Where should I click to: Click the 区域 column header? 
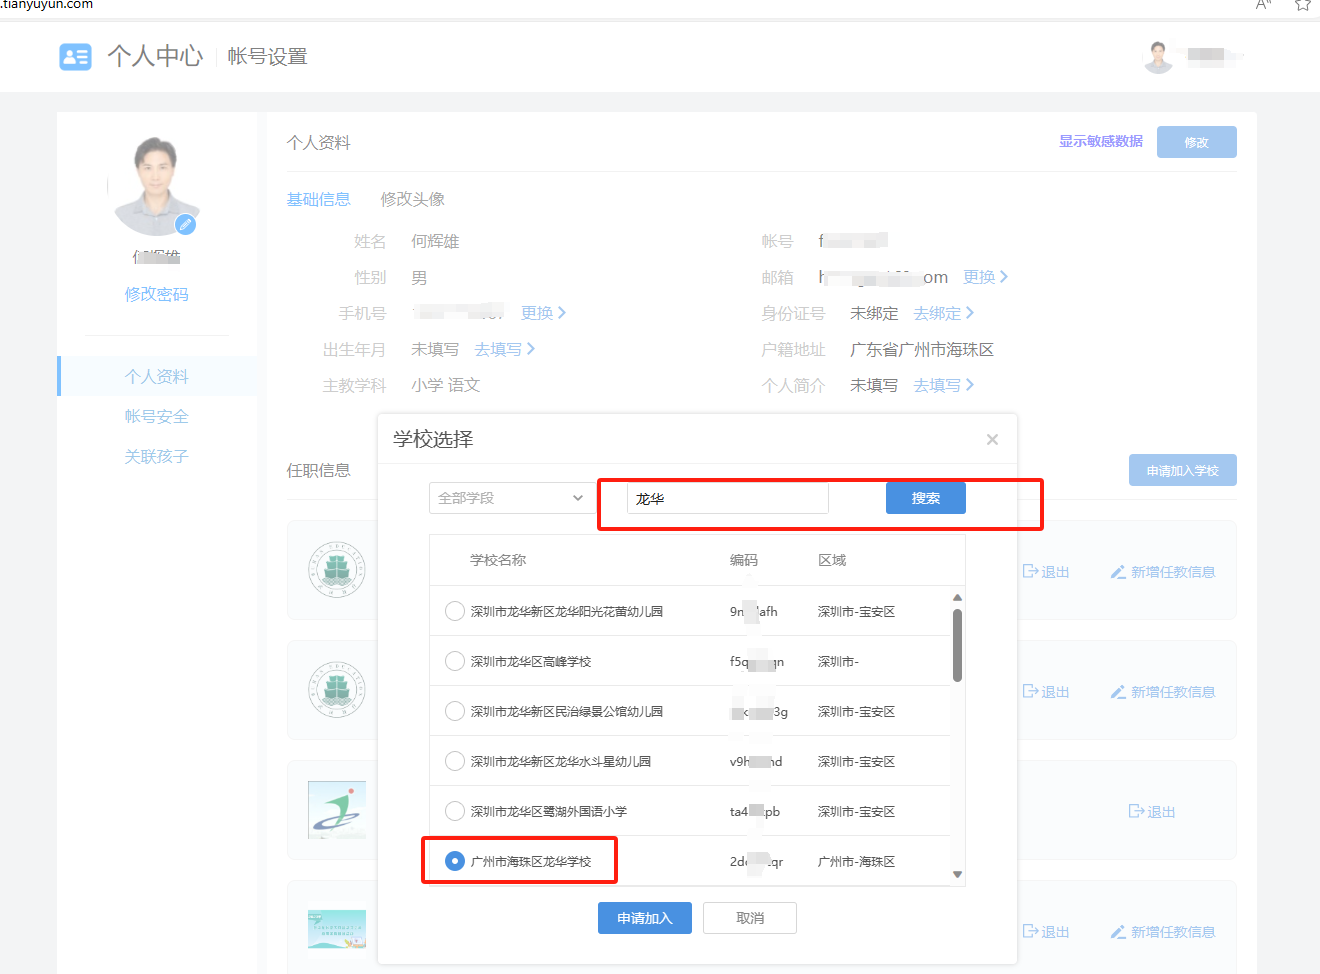pos(832,560)
